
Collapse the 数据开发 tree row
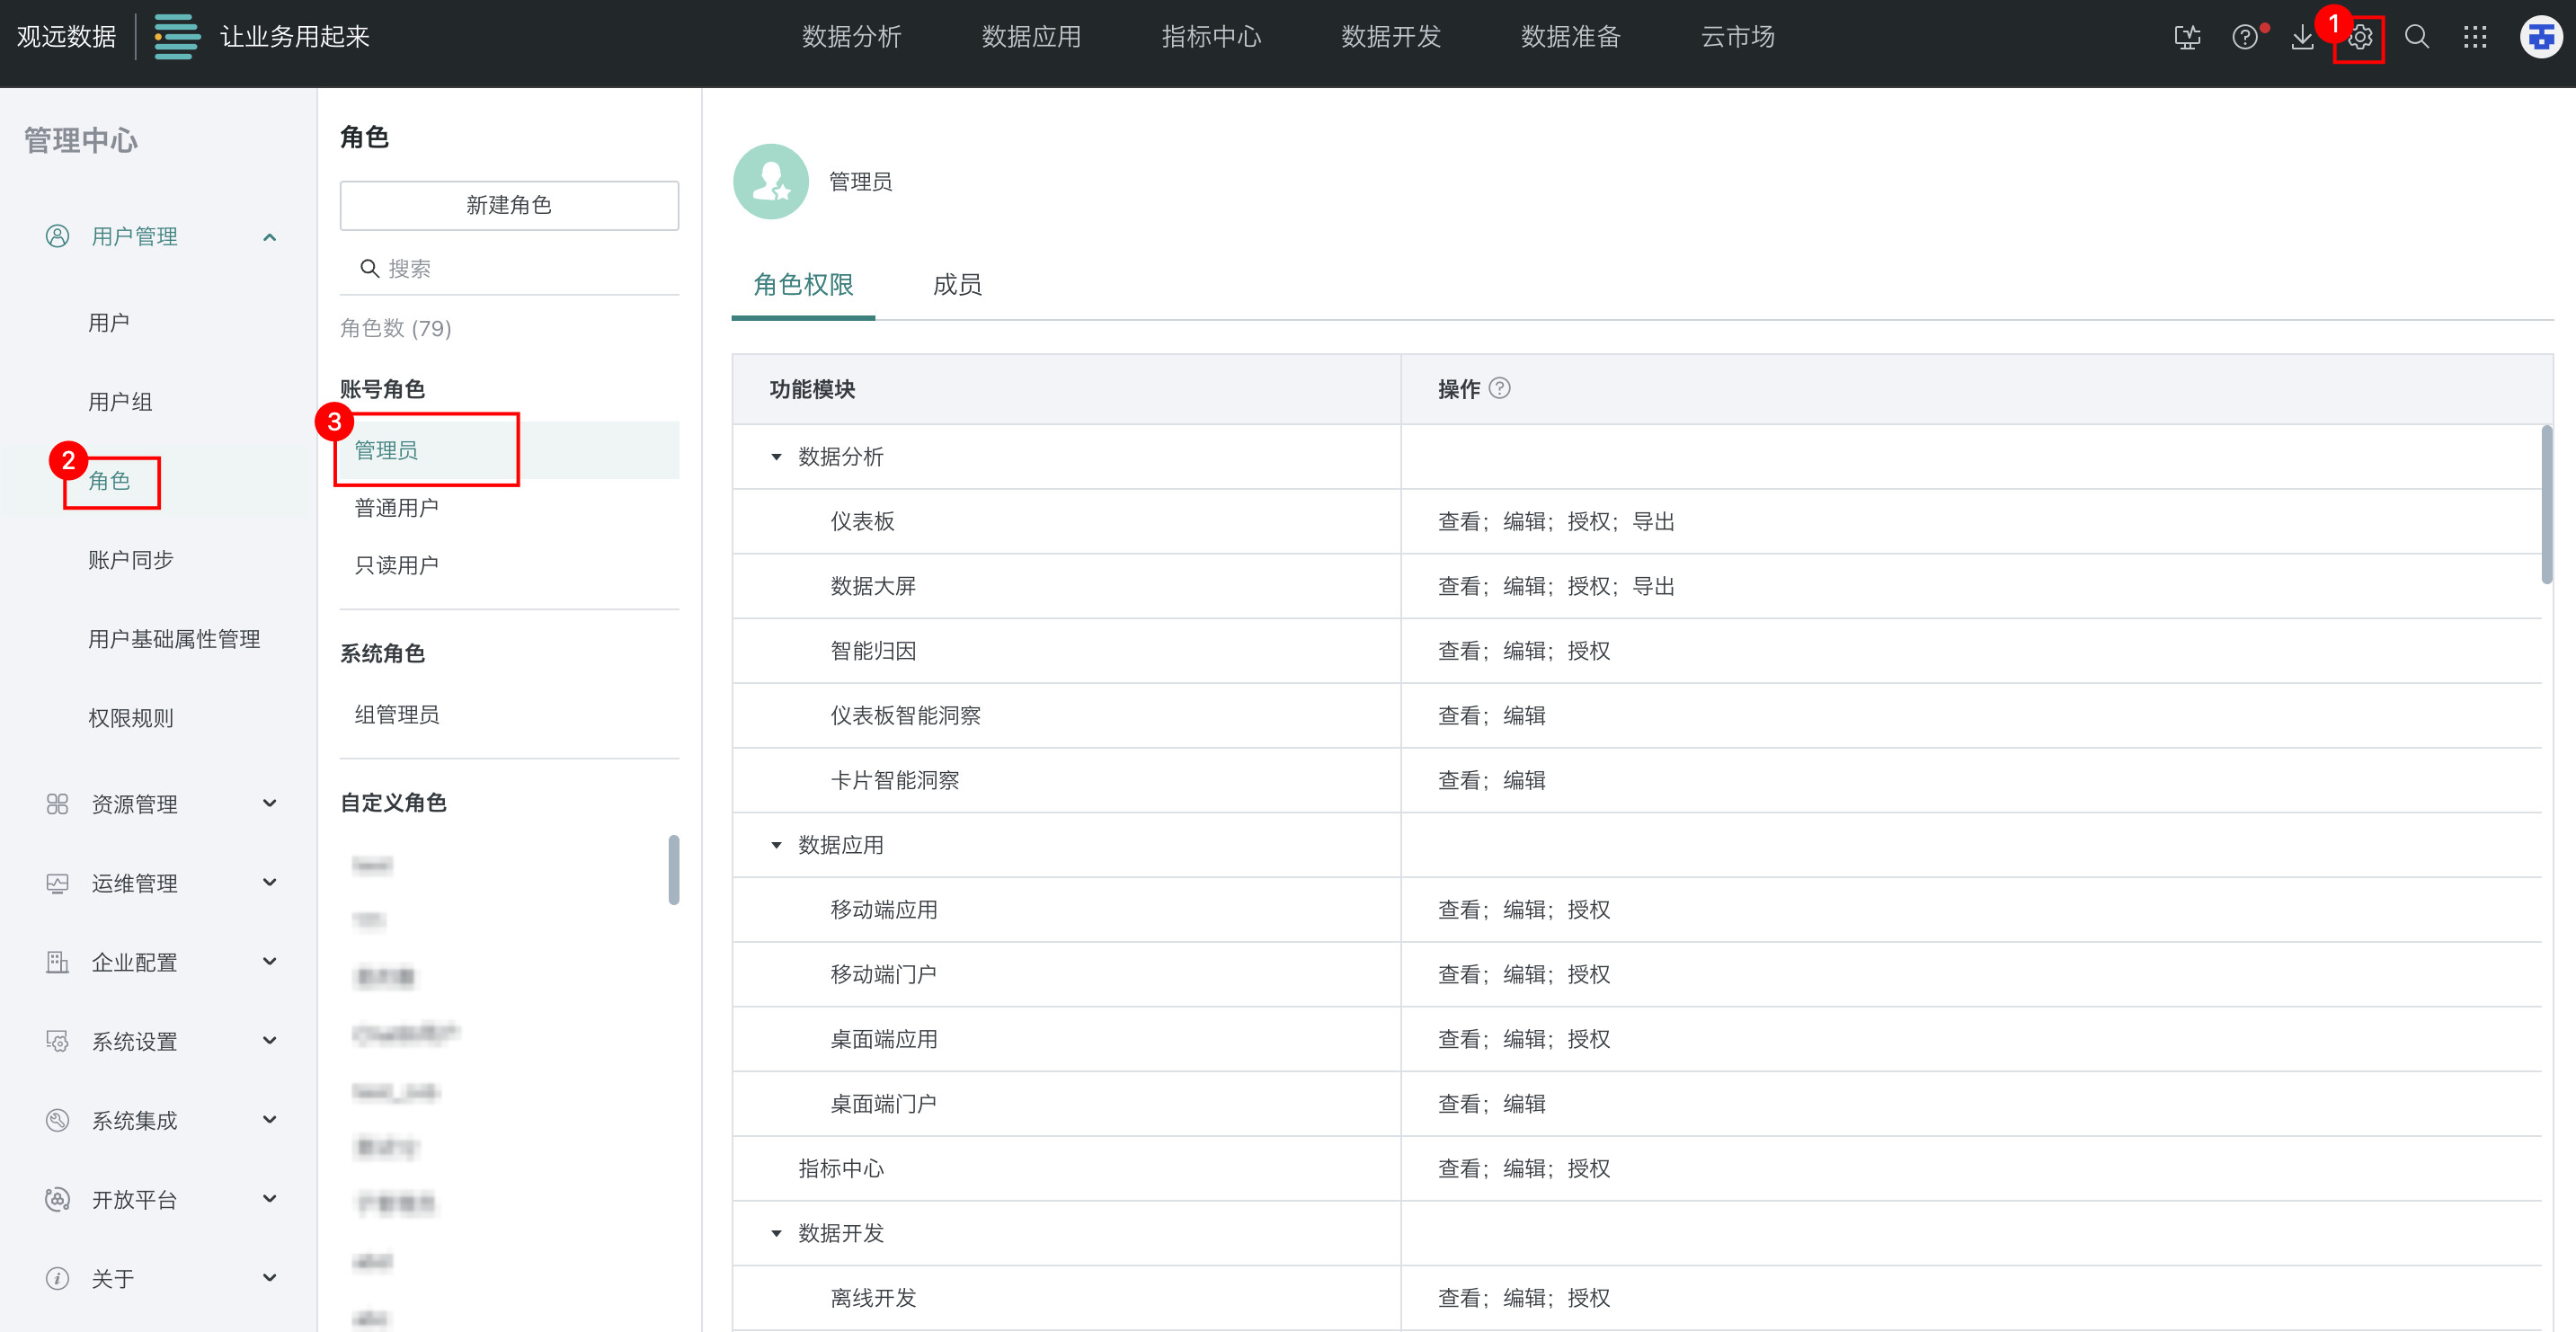coord(776,1233)
